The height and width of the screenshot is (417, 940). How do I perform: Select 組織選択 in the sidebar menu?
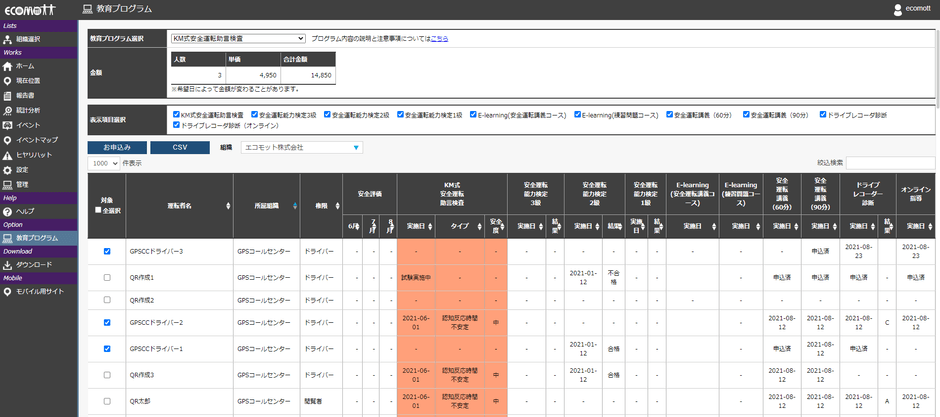pos(30,38)
